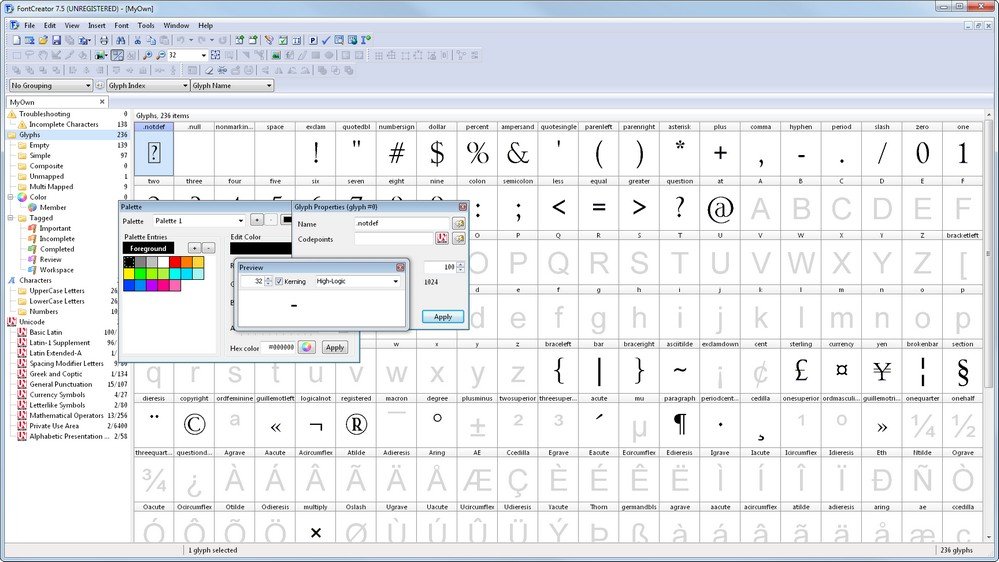The height and width of the screenshot is (562, 999).
Task: Click the Find binoculars icon
Action: [x=120, y=40]
